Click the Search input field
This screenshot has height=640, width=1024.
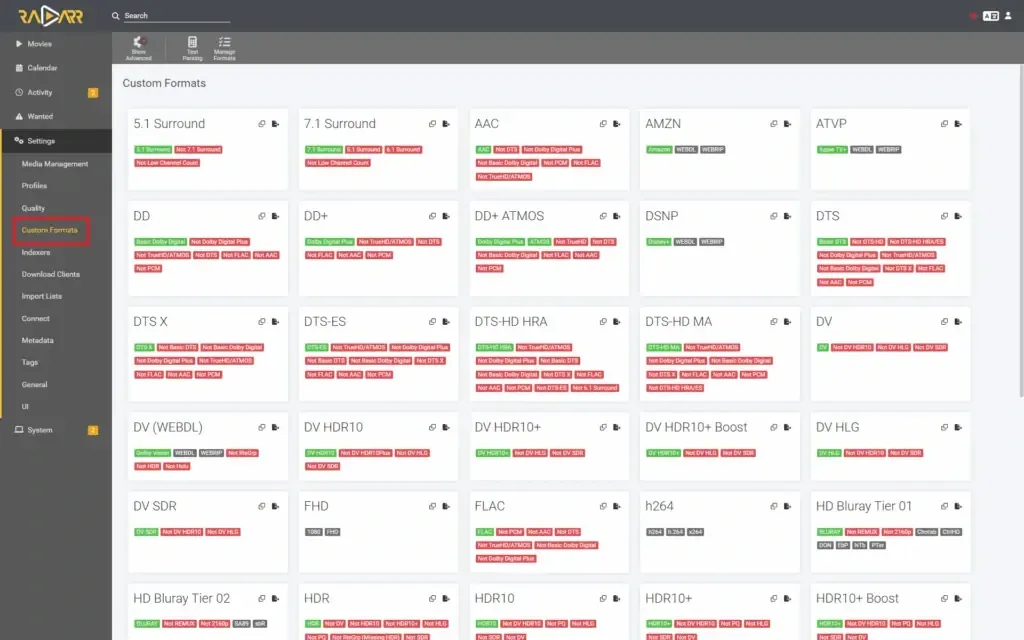[175, 16]
